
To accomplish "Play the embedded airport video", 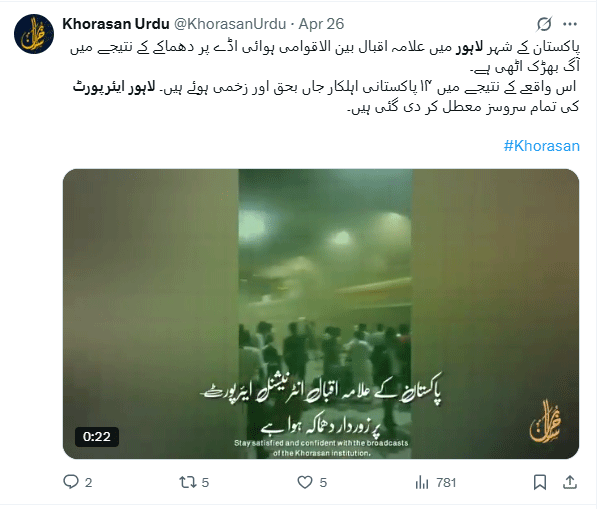I will pos(321,314).
